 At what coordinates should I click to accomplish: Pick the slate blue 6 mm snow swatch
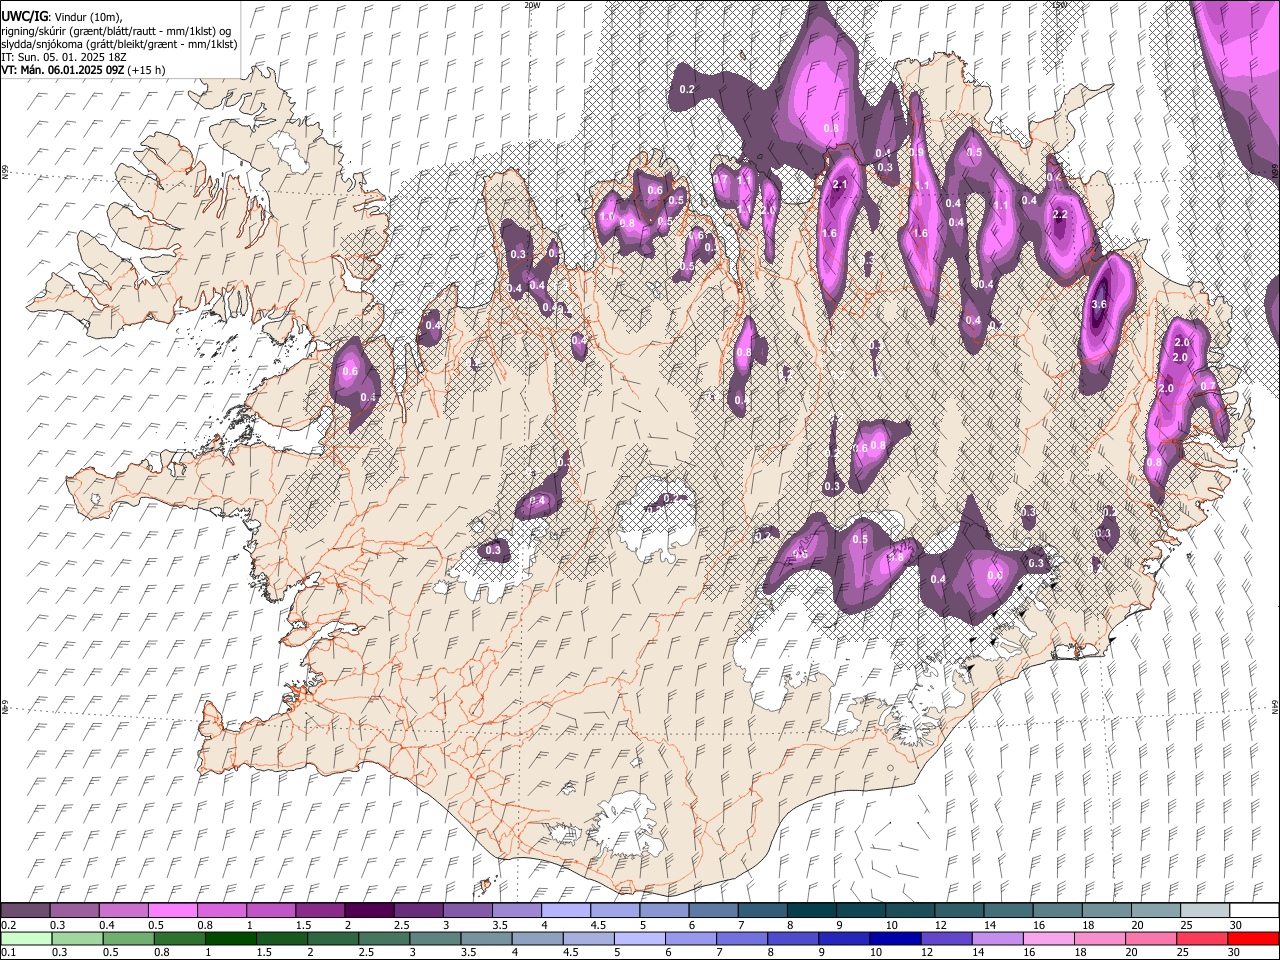pyautogui.click(x=712, y=910)
